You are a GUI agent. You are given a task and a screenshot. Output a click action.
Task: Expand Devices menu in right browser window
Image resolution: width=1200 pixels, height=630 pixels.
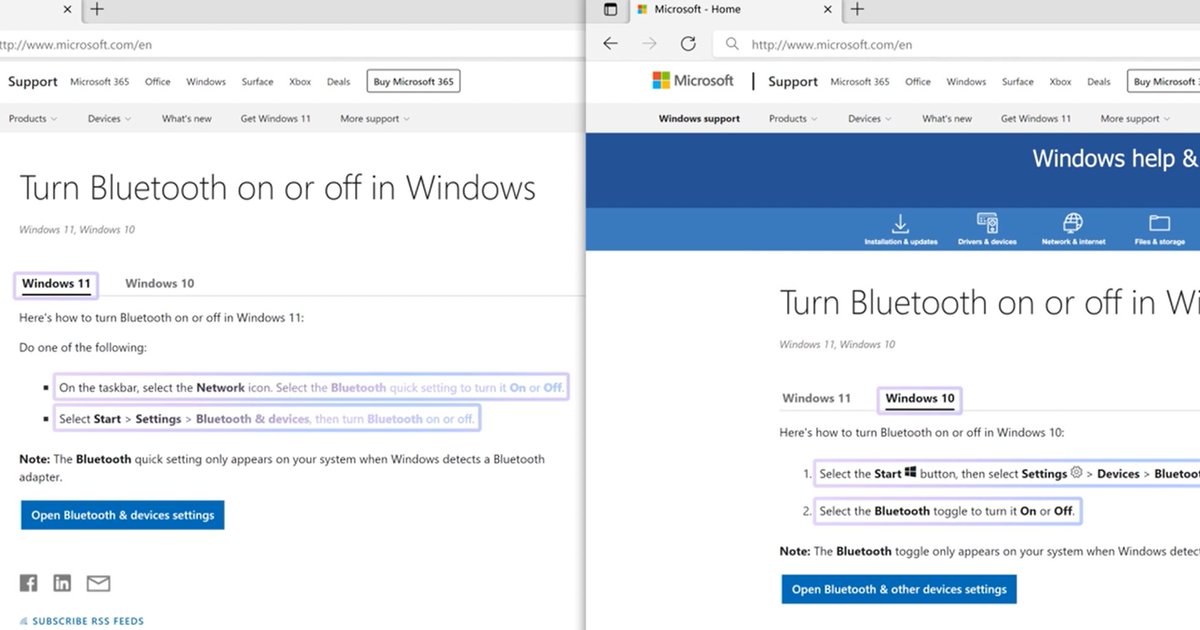(870, 119)
